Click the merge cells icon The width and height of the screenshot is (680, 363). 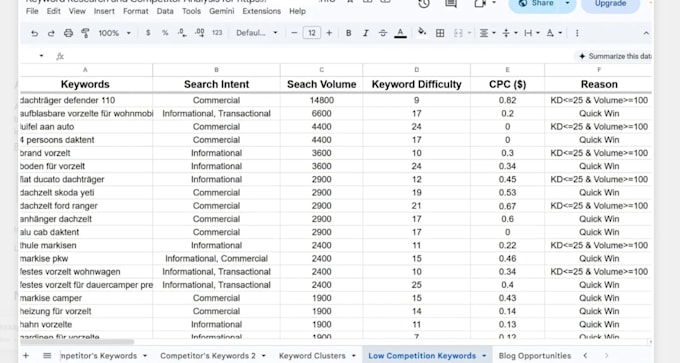point(458,33)
